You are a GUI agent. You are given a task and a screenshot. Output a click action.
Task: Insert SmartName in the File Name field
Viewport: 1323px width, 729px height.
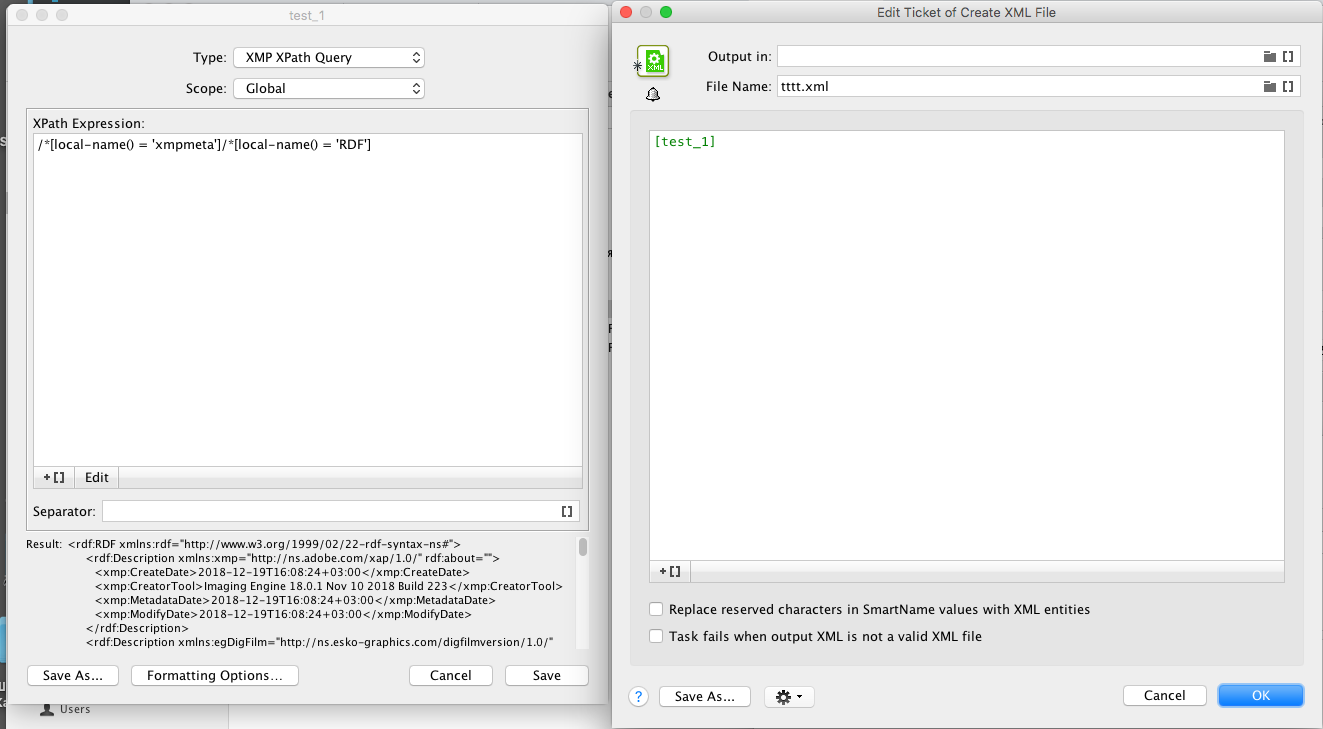[1288, 87]
